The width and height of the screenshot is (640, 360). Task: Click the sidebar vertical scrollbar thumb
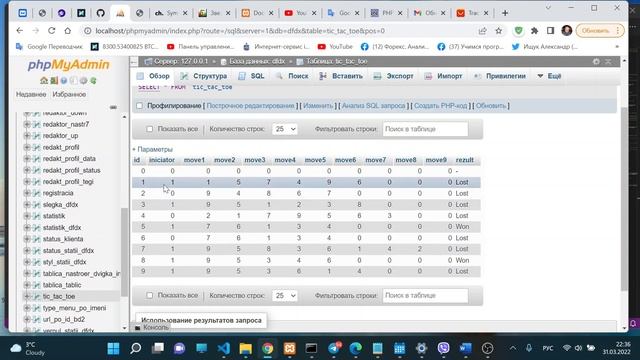(124, 252)
